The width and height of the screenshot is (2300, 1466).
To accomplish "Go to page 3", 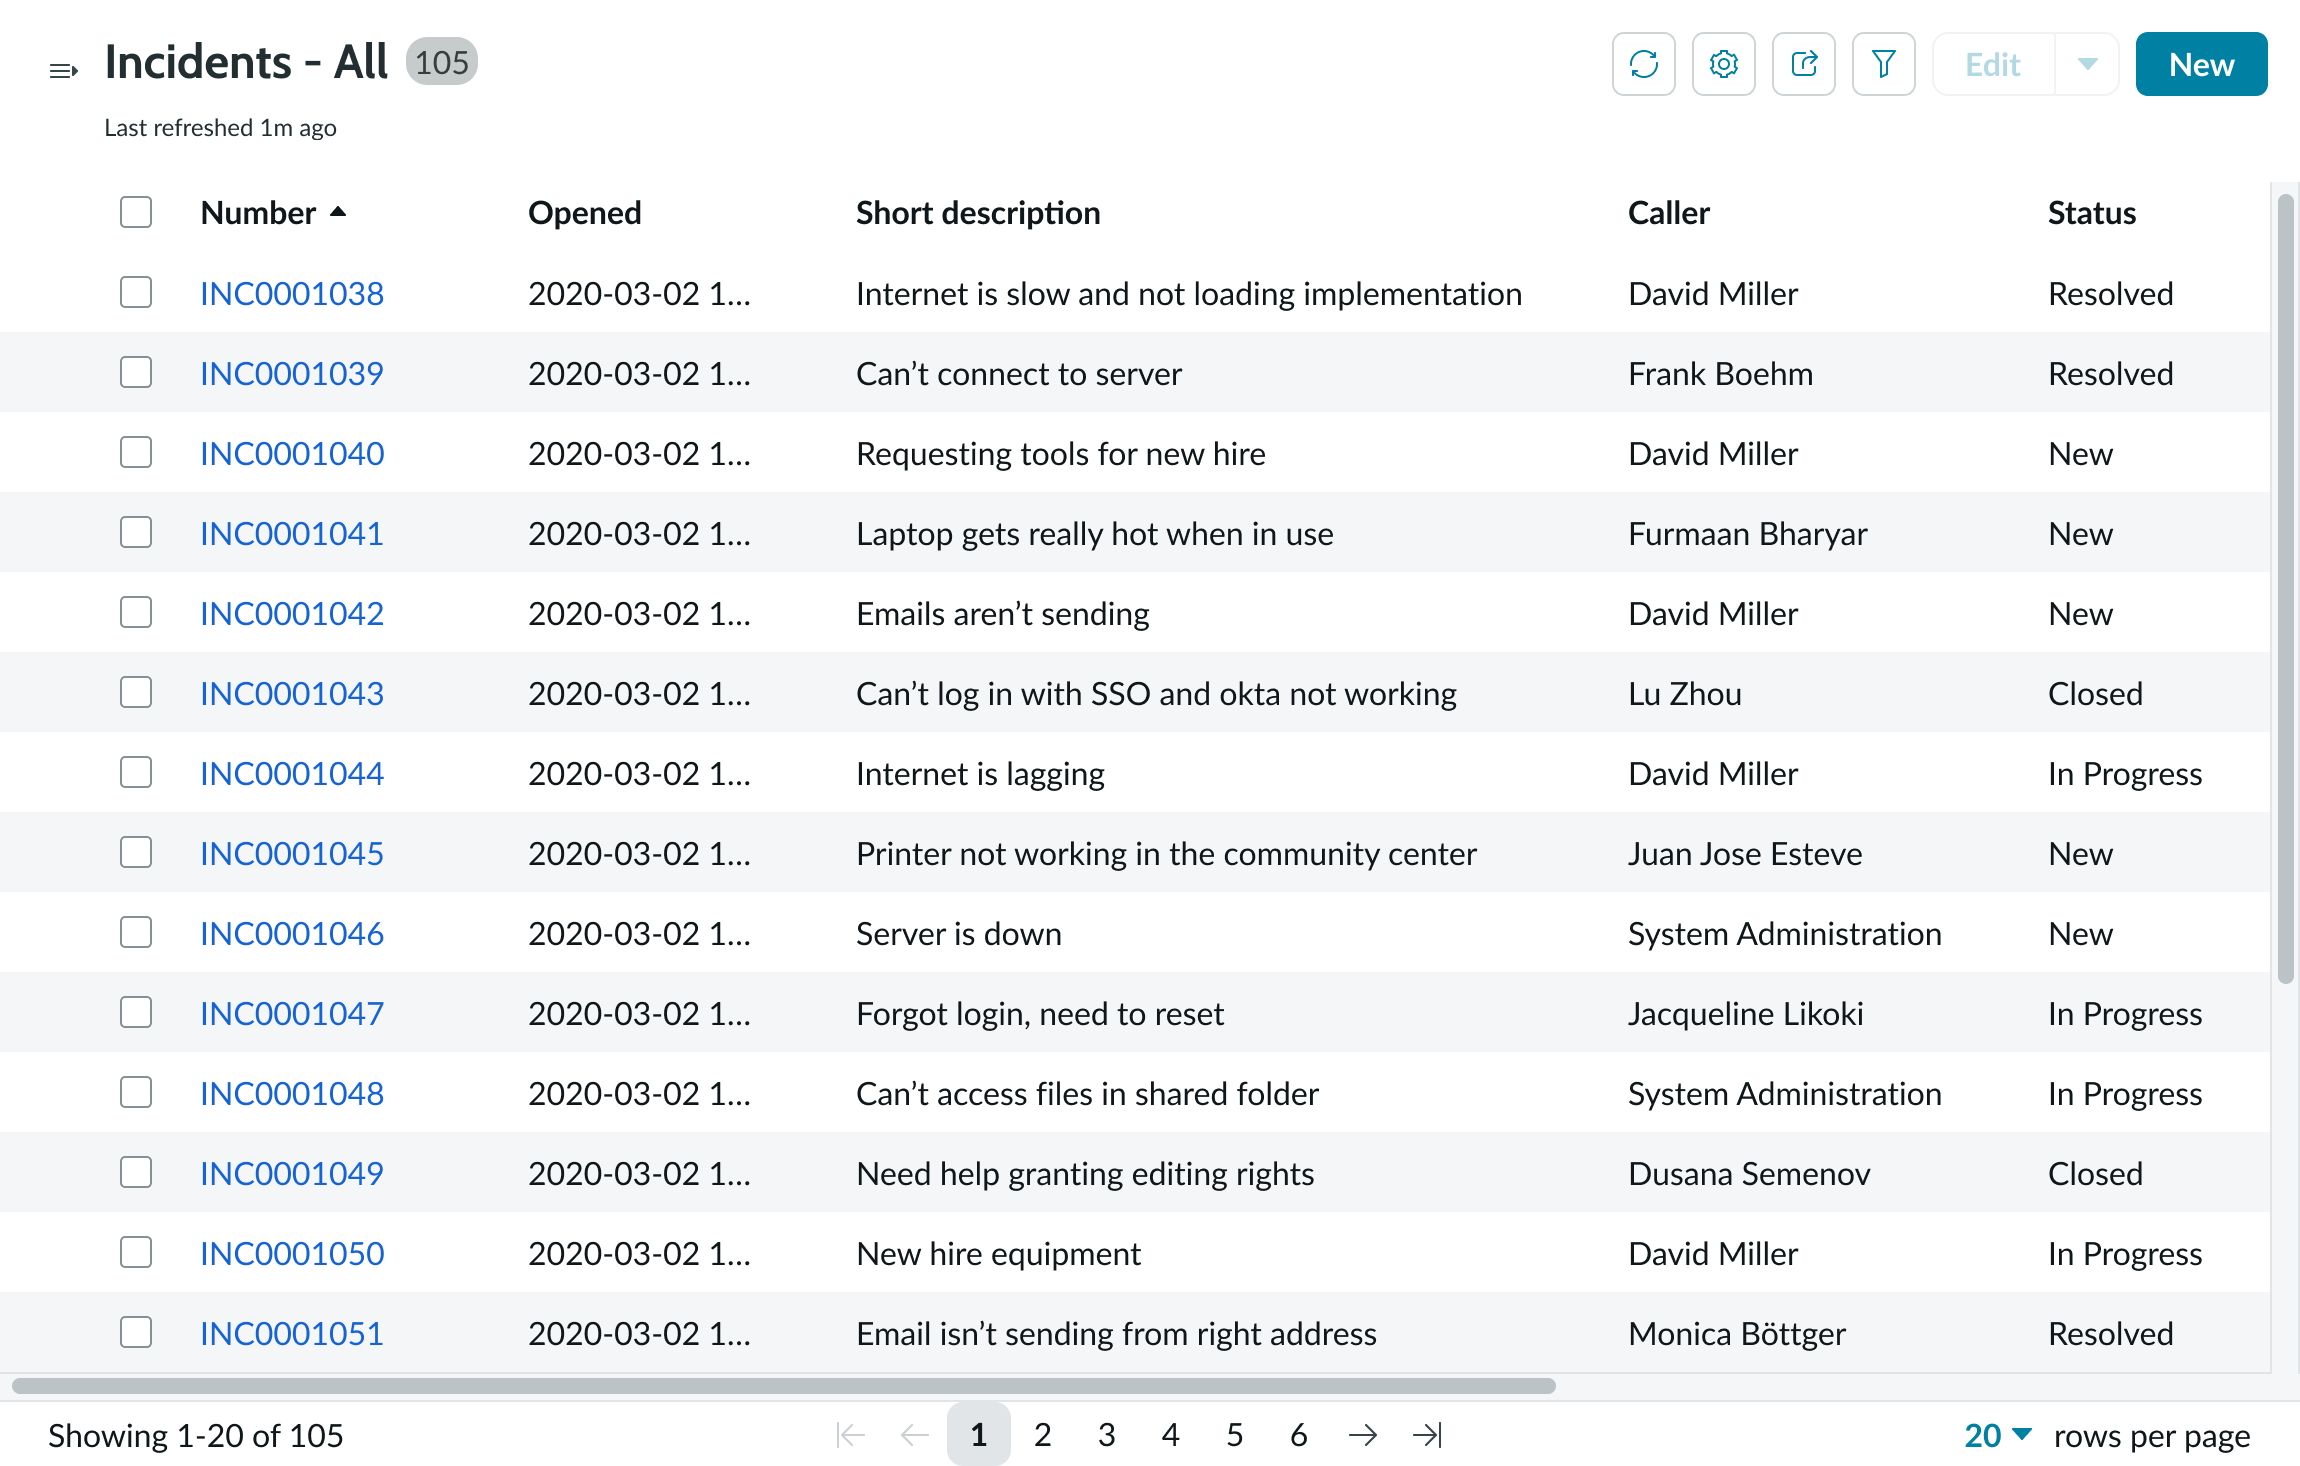I will [x=1106, y=1435].
